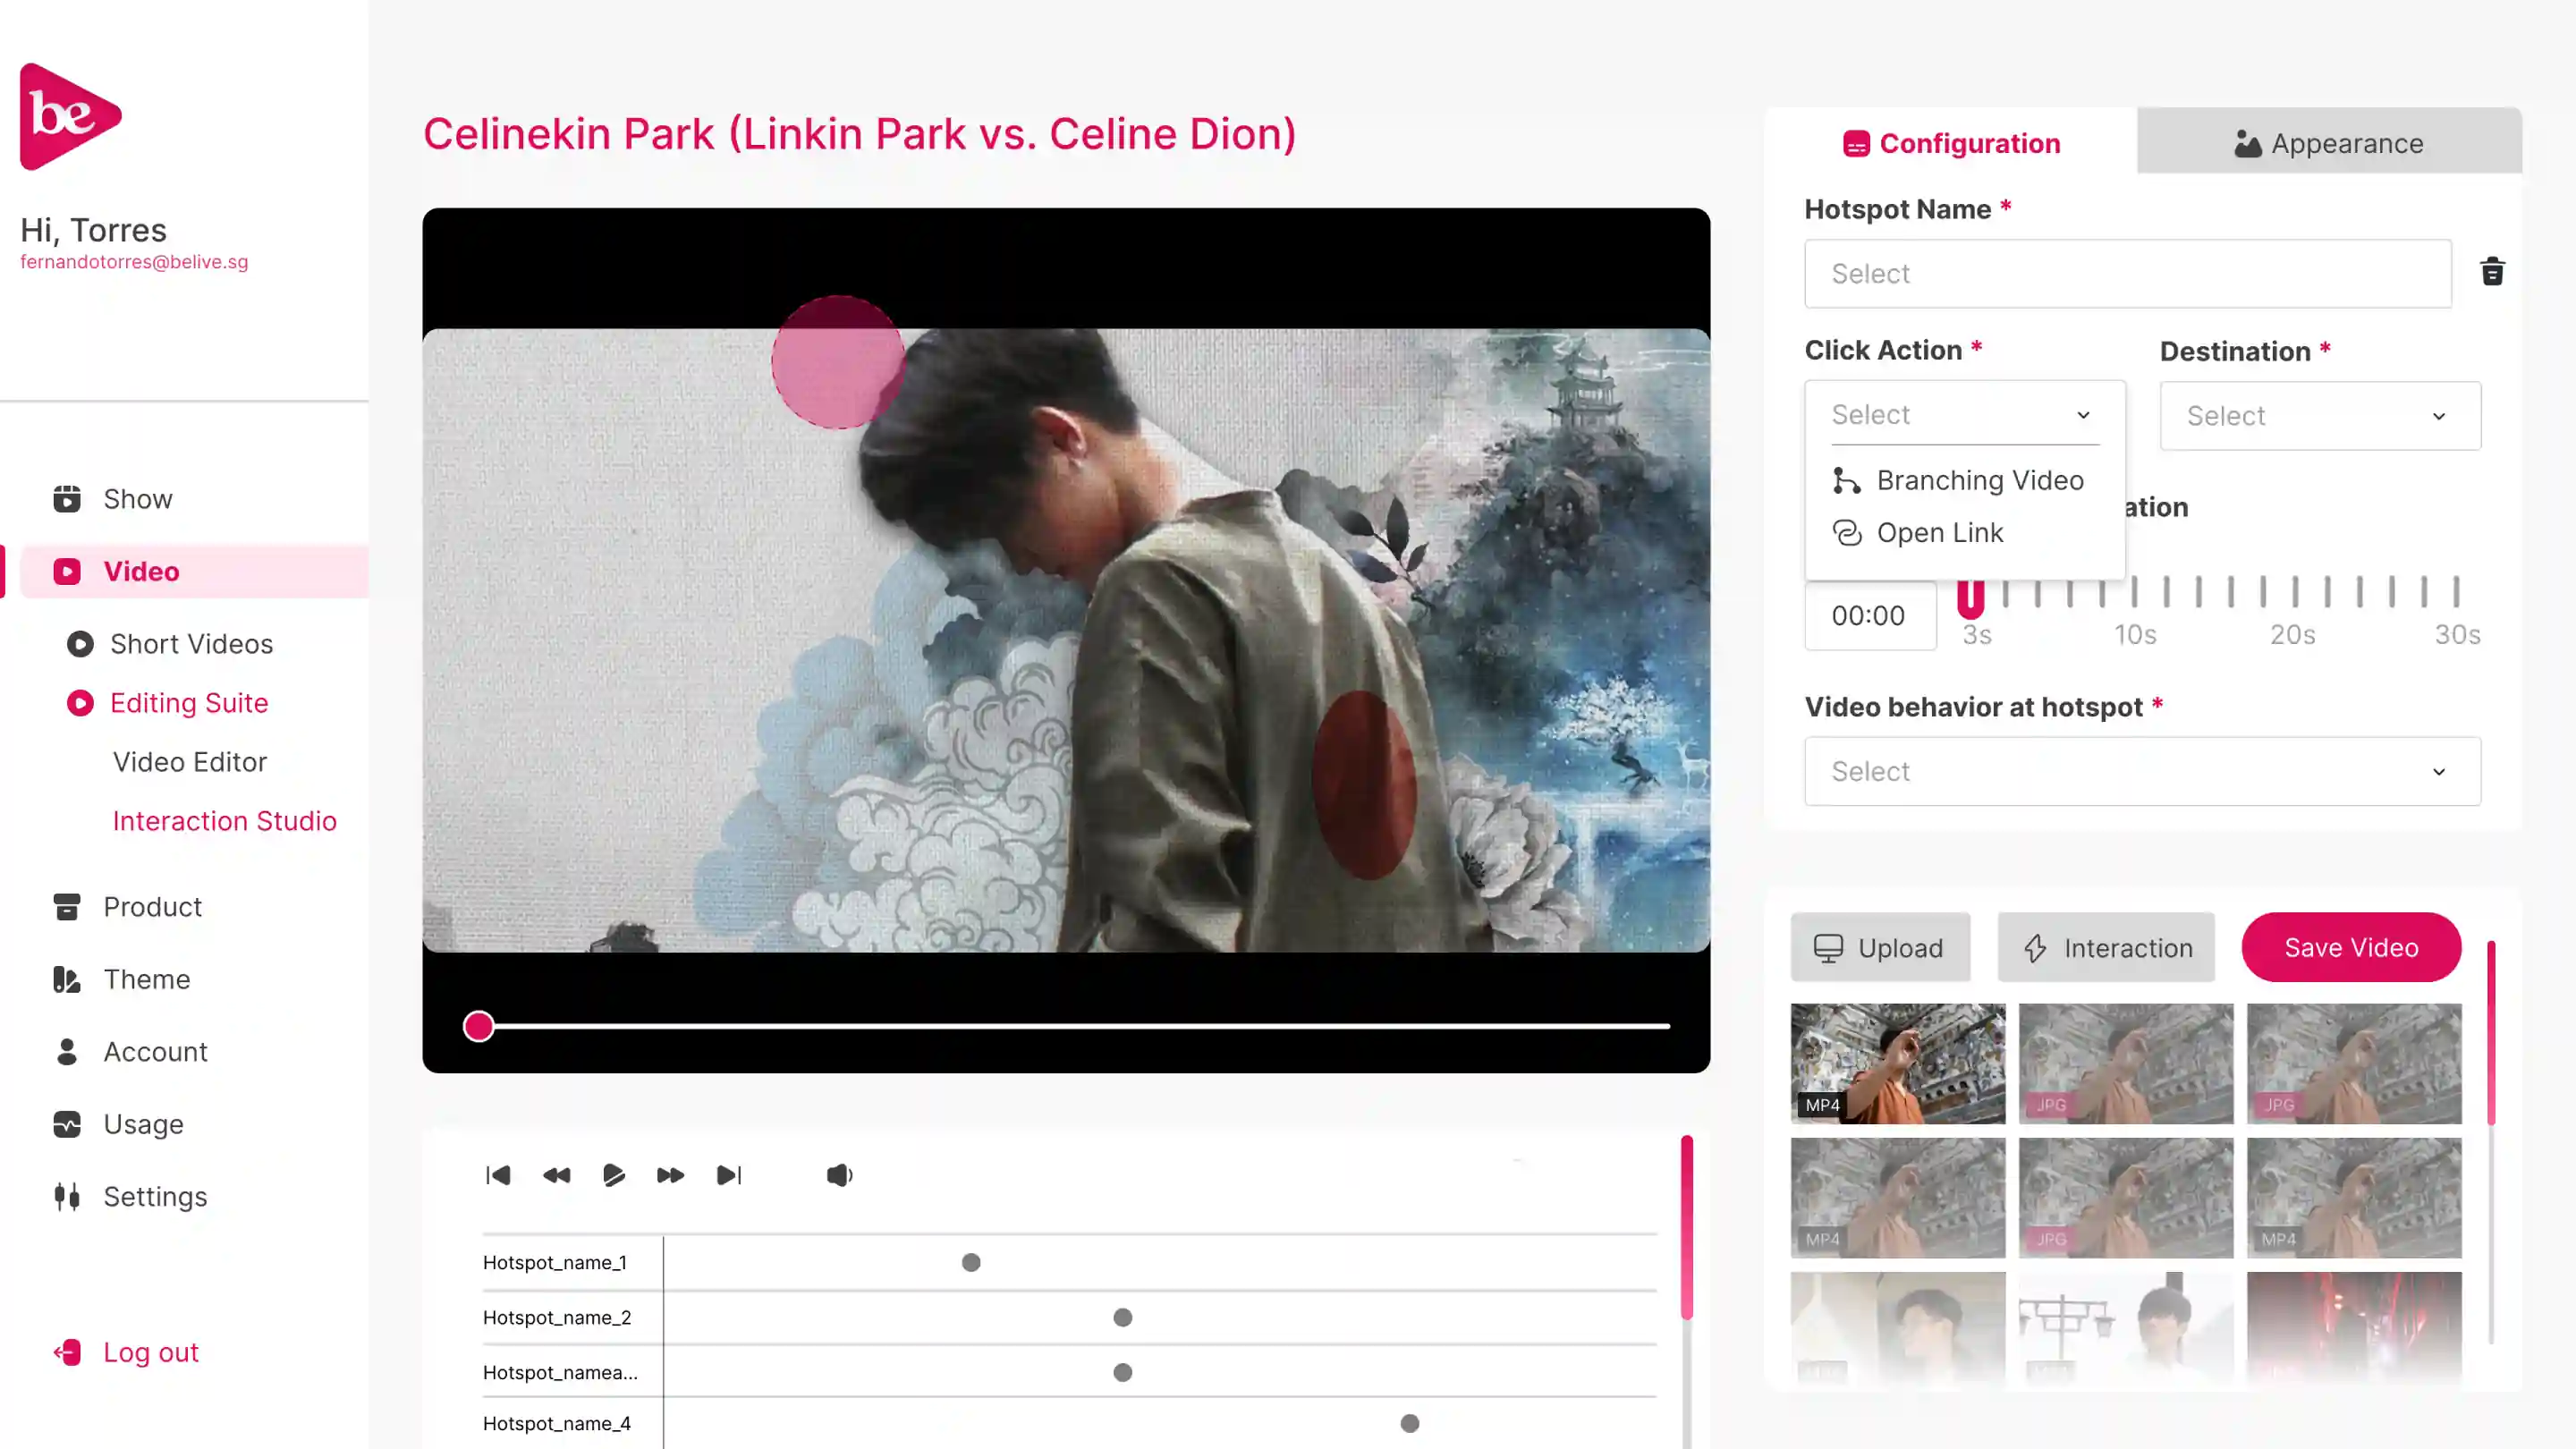Click the 00:00 time input field
The image size is (2576, 1449).
point(1870,615)
